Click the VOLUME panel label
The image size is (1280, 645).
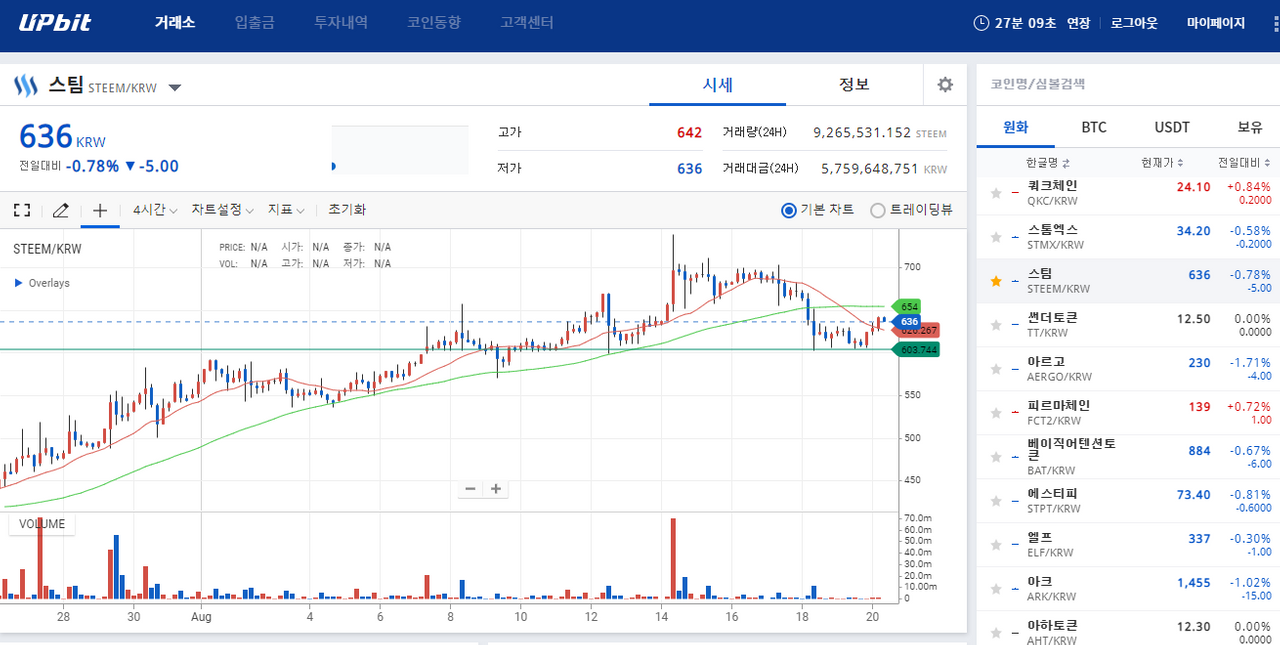[x=42, y=524]
